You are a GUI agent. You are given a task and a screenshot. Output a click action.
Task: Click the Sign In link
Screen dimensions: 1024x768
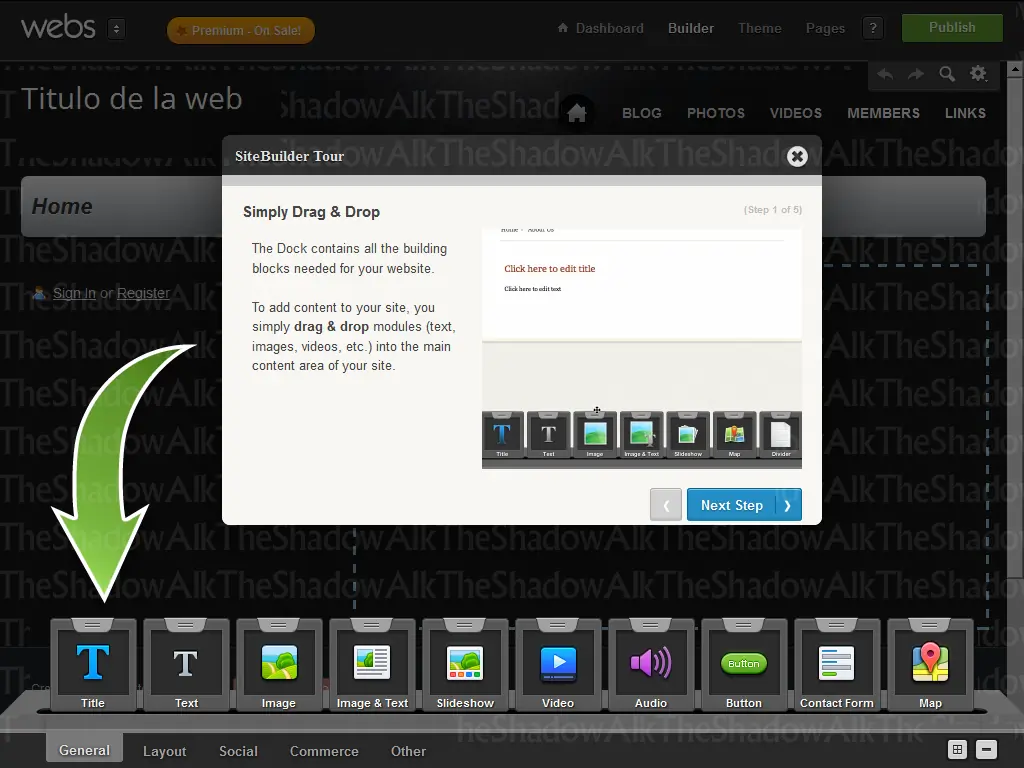[74, 293]
